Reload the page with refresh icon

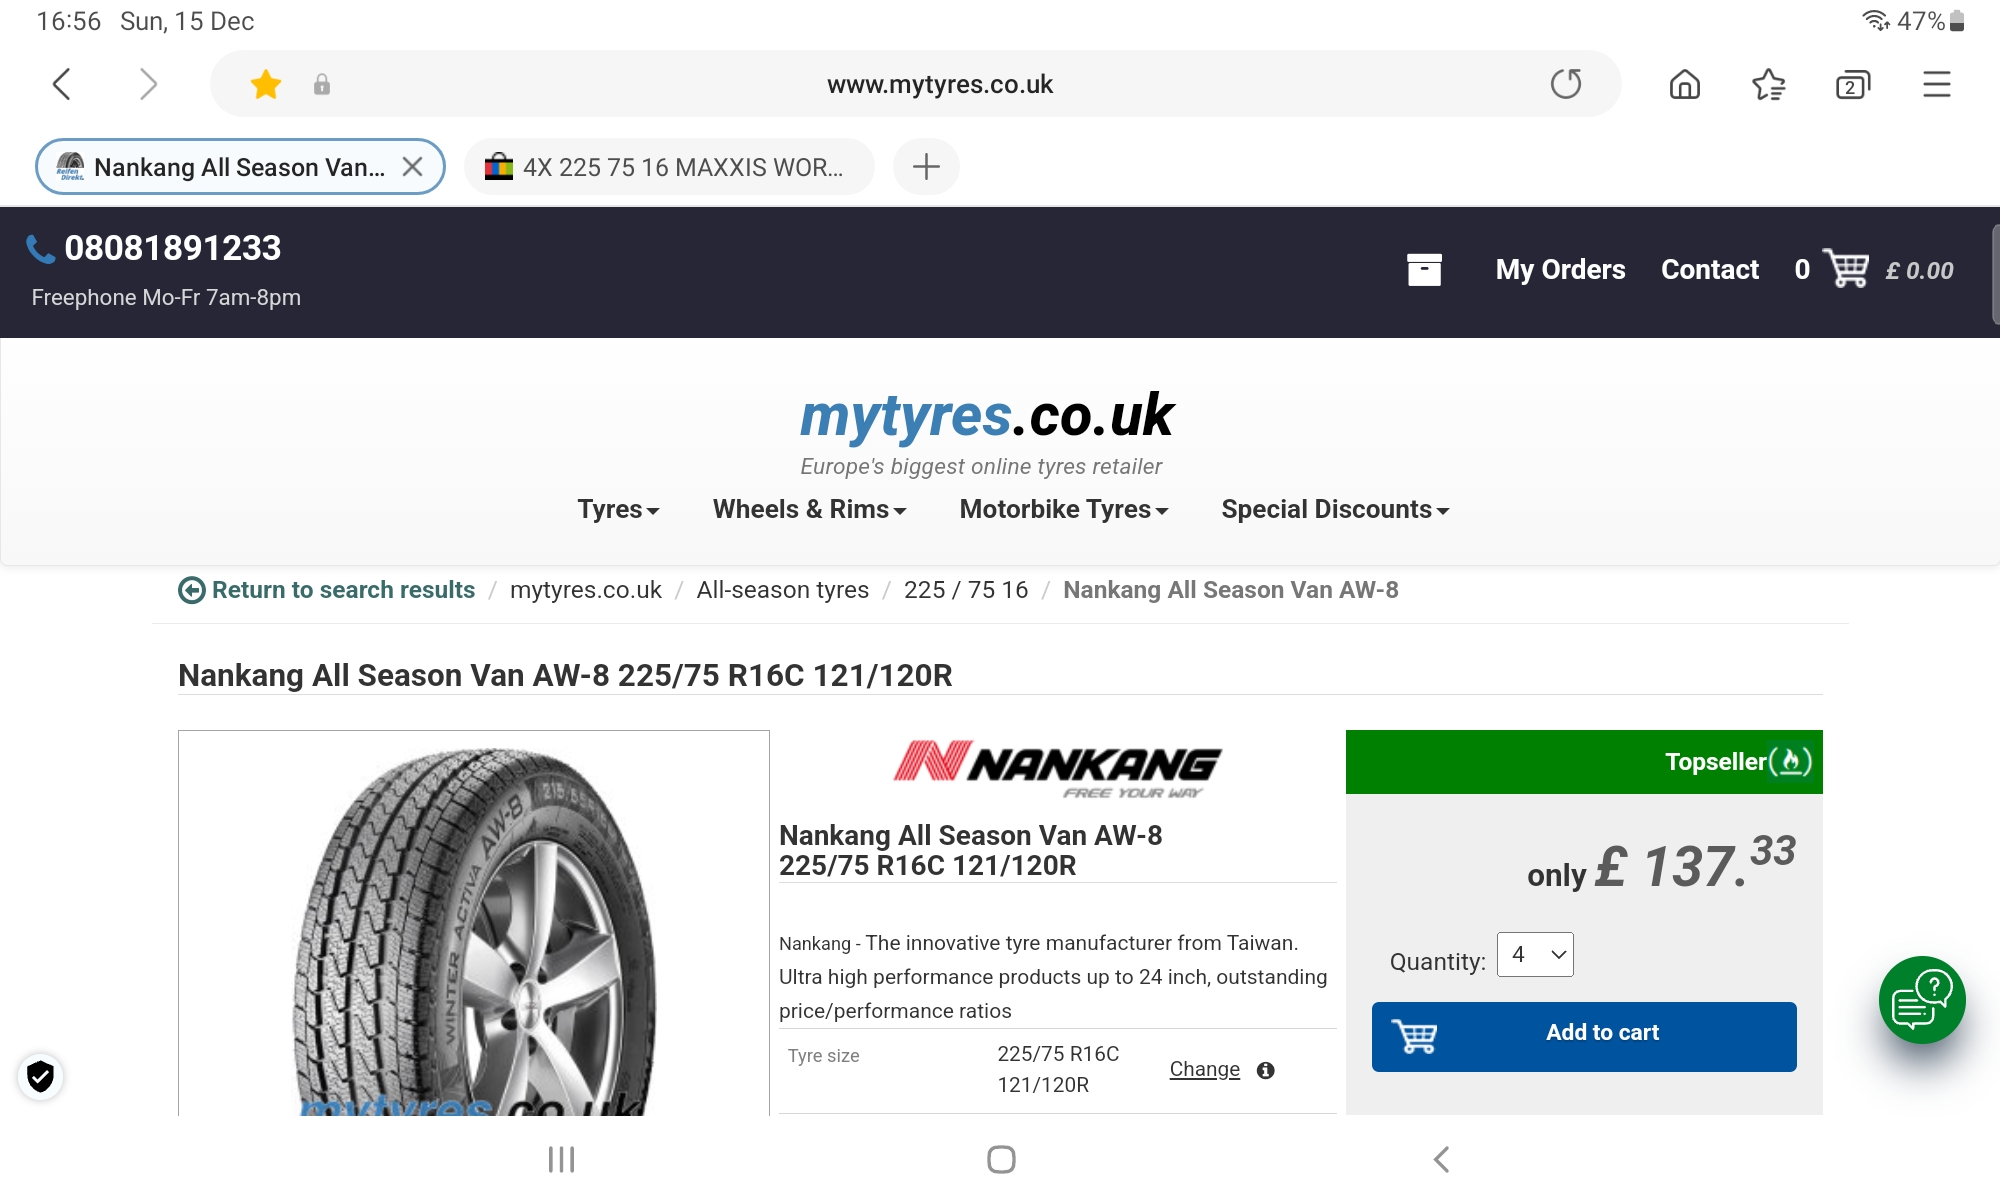(1565, 84)
